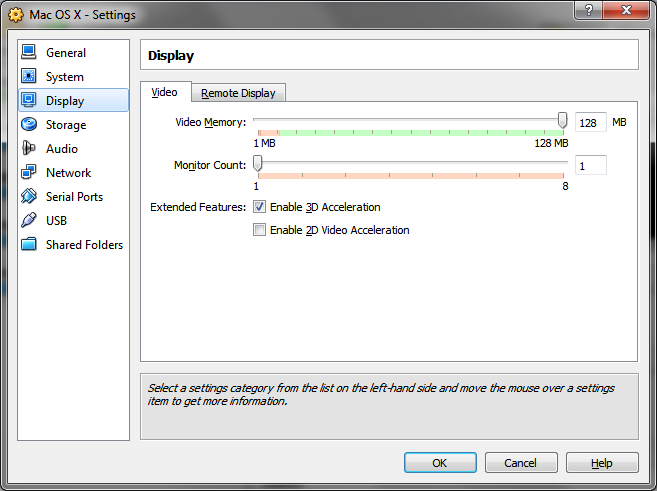Click the 128 MB maximum label
The image size is (657, 491).
pos(551,143)
